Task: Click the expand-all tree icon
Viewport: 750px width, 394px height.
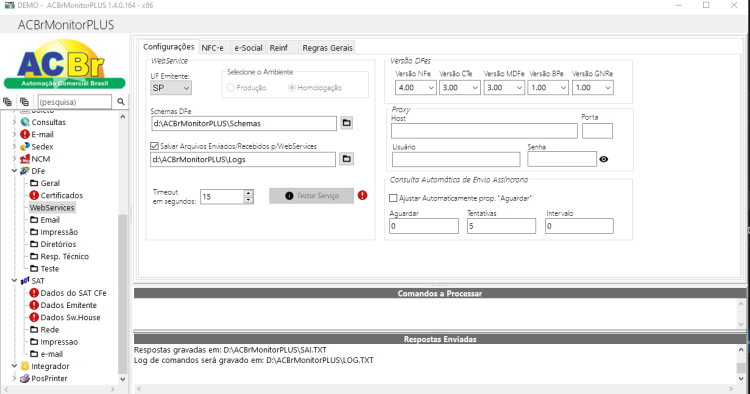Action: coord(8,102)
